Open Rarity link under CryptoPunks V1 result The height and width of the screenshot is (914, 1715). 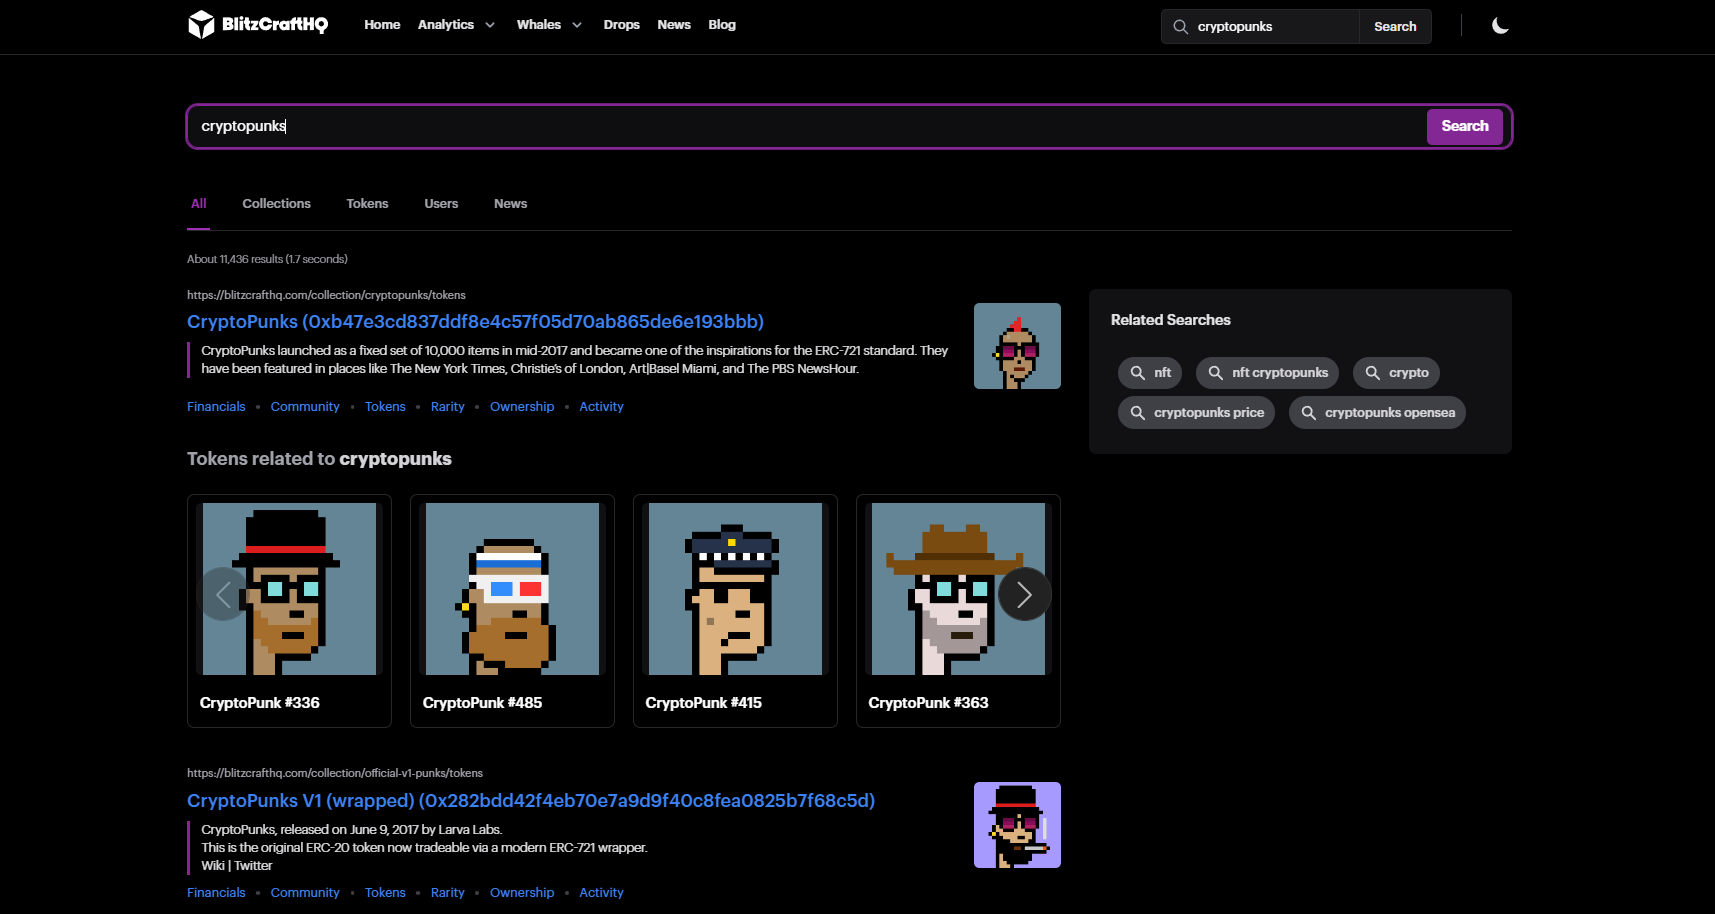click(x=447, y=893)
